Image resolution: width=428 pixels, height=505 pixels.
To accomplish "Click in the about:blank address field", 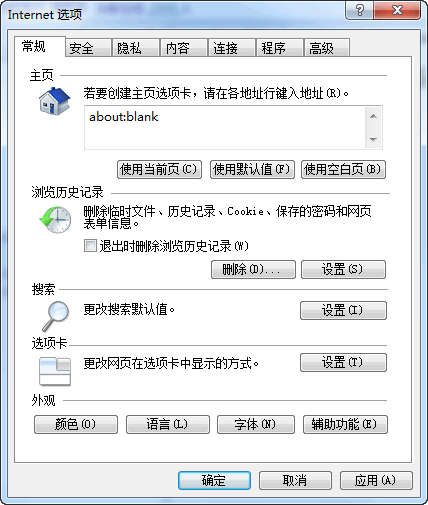I will point(225,127).
